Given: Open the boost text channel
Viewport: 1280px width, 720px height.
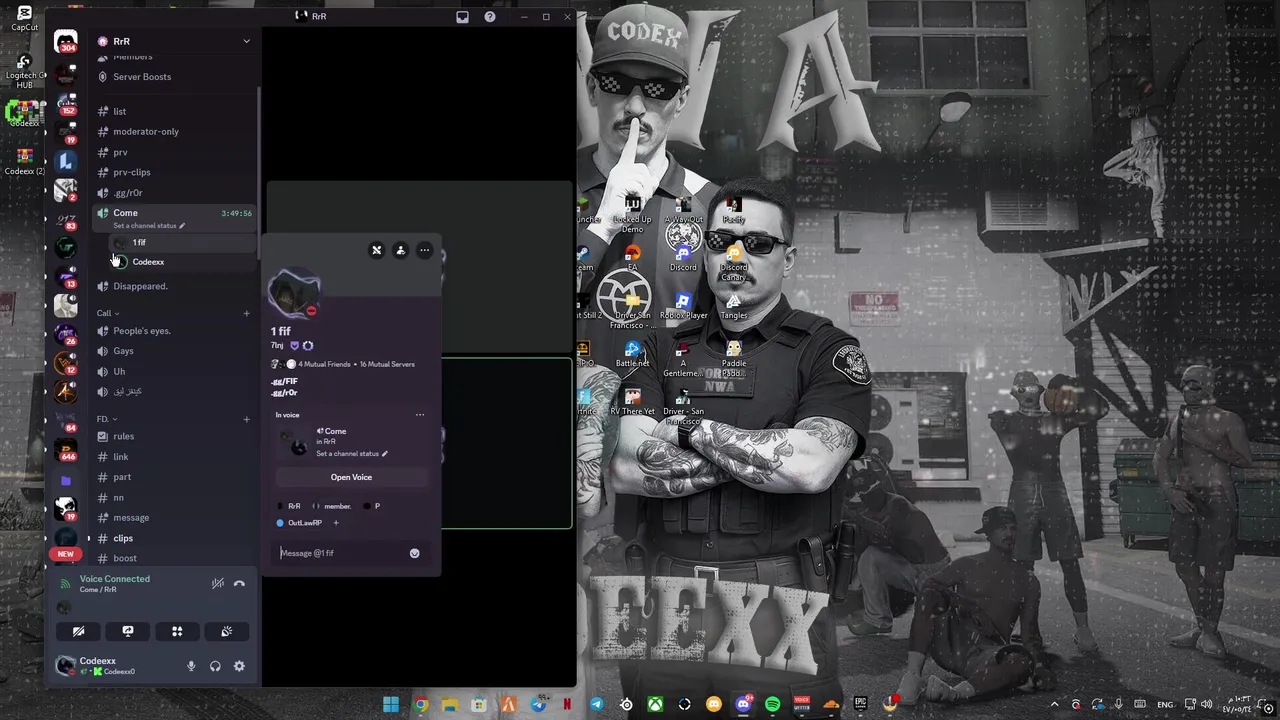Looking at the screenshot, I should [125, 558].
